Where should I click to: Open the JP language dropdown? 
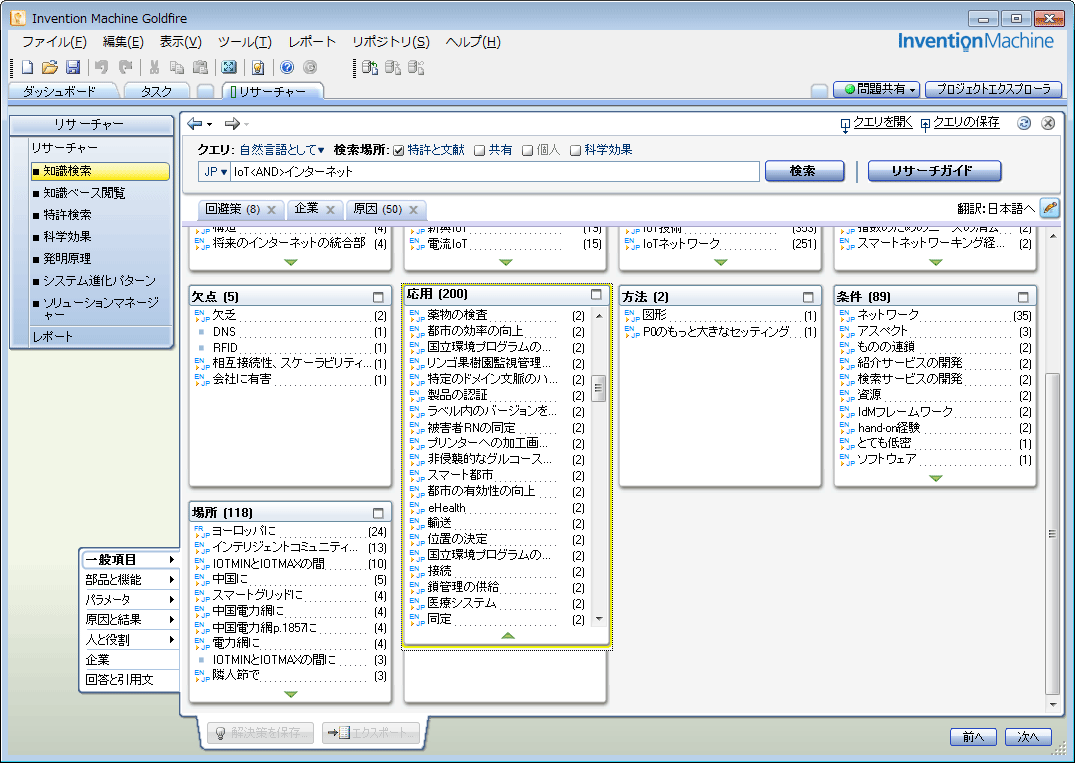pos(215,171)
